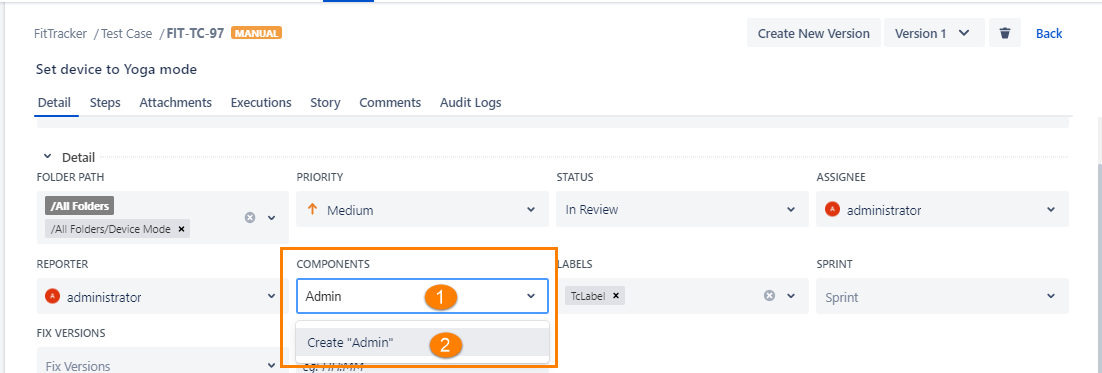Open the Reporter dropdown chevron

pyautogui.click(x=272, y=296)
